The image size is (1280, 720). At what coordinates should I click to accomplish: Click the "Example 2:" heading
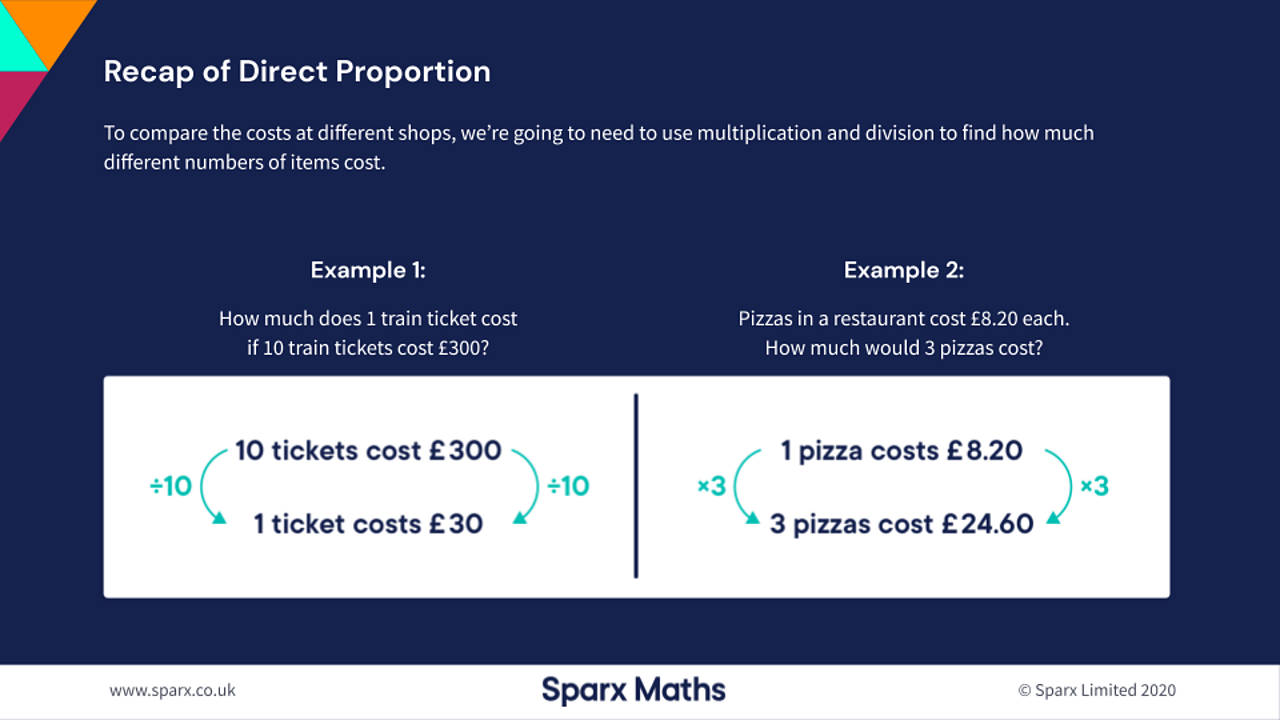tap(904, 270)
